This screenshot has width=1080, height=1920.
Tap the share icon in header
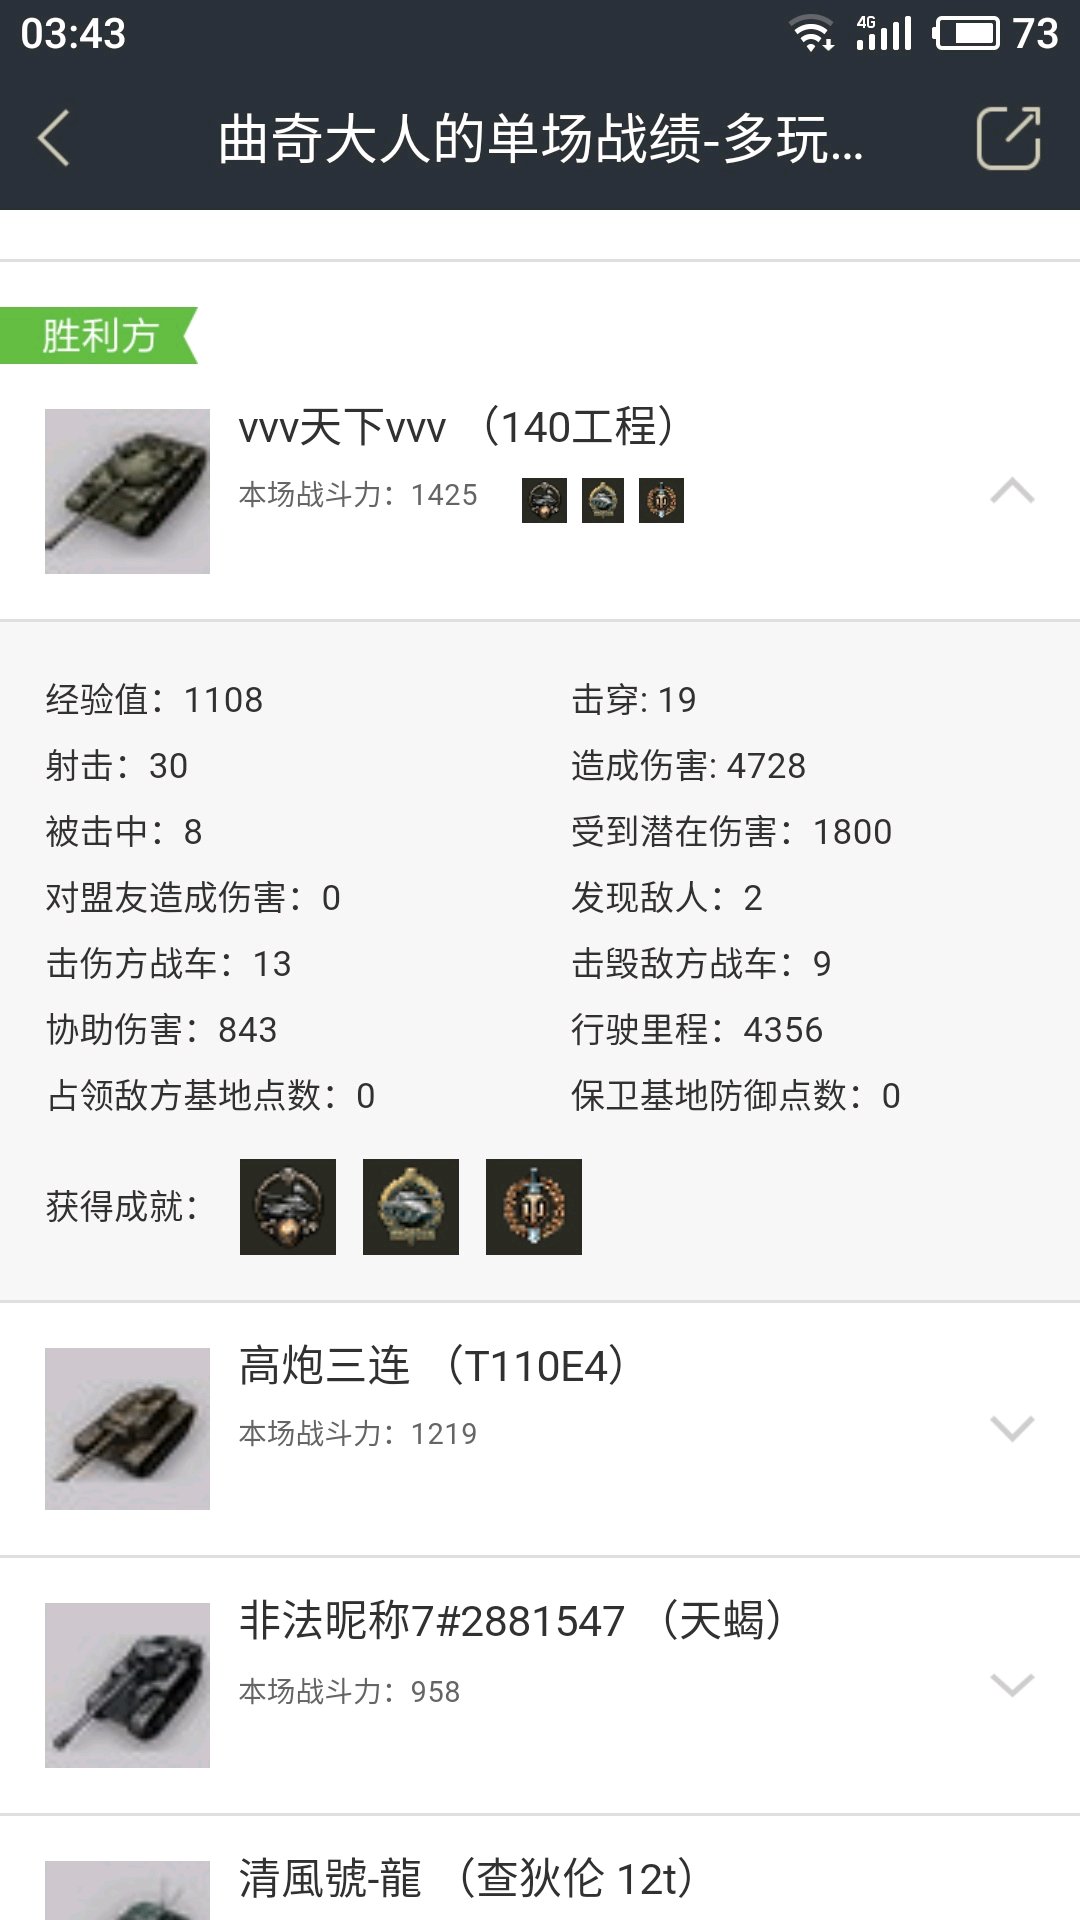(x=1008, y=138)
